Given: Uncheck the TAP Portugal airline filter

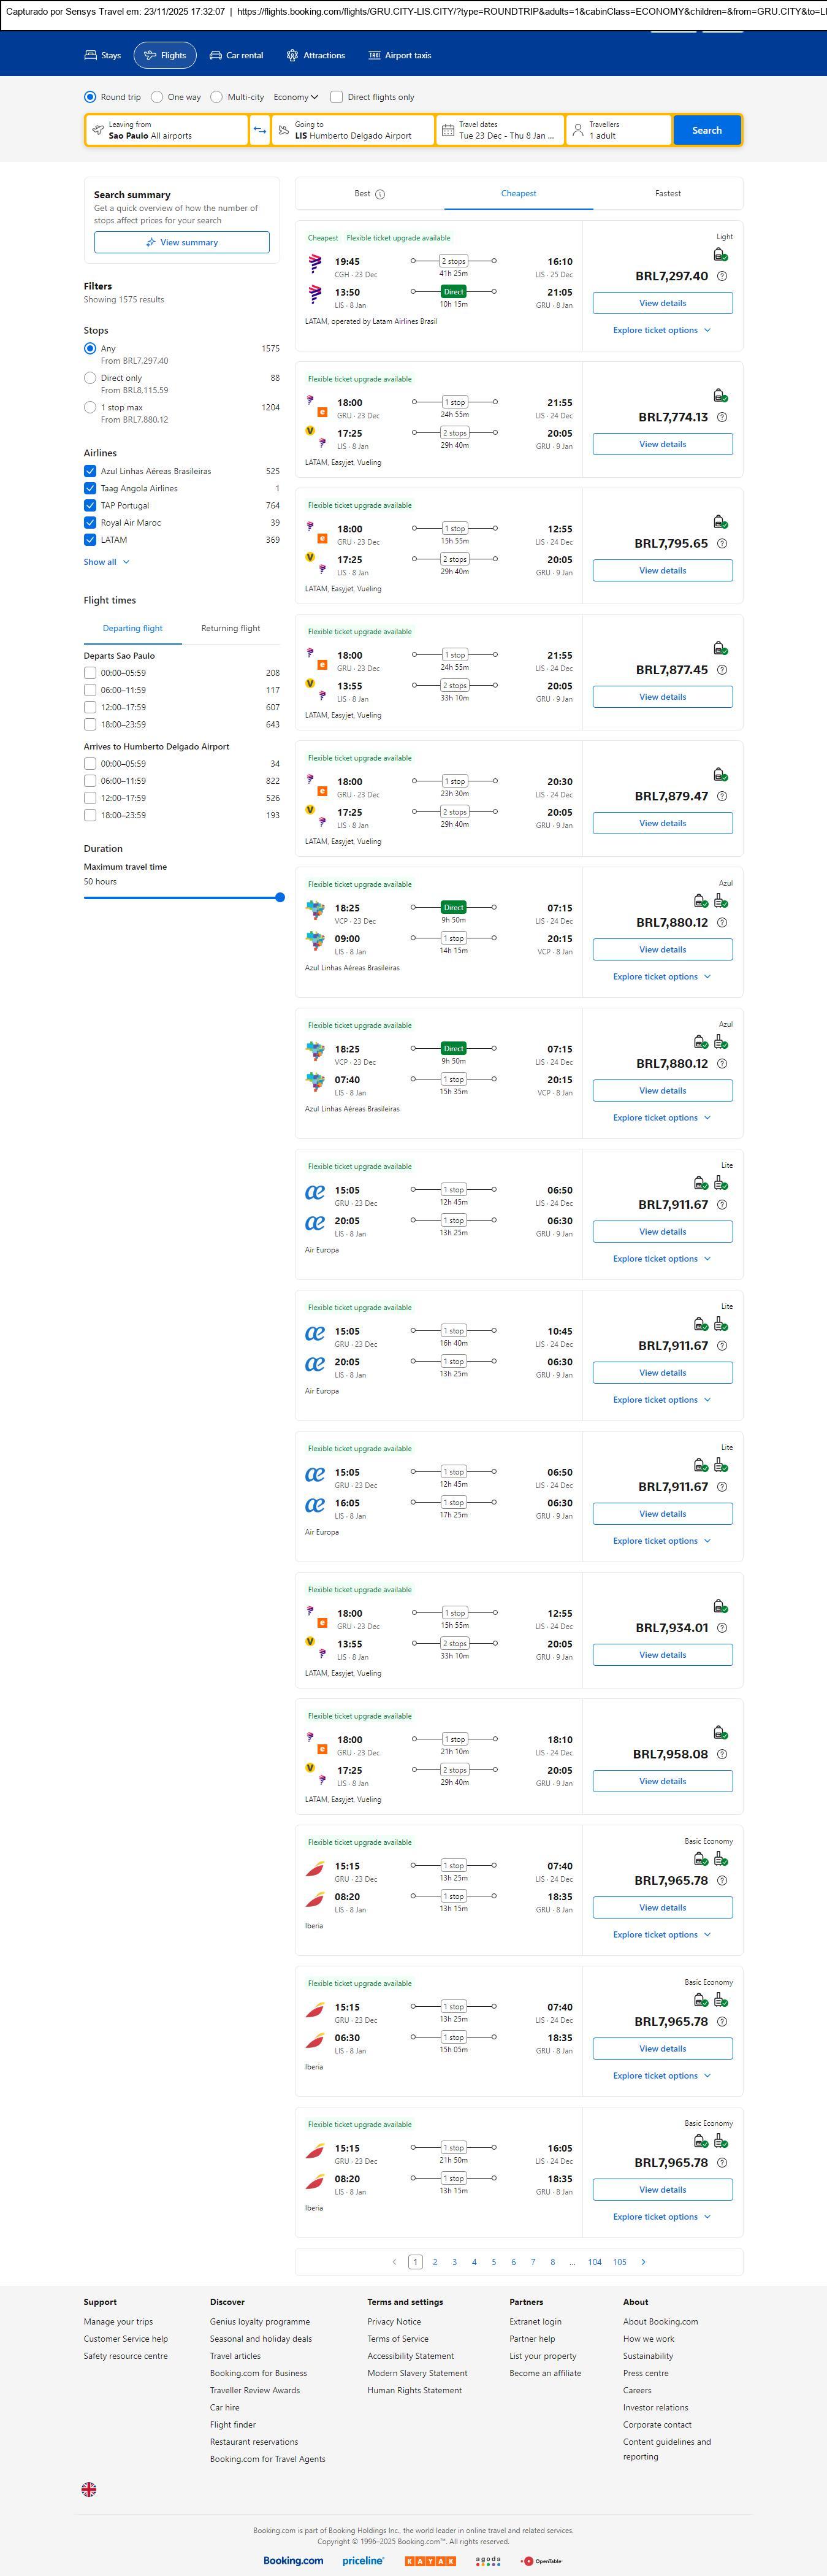Looking at the screenshot, I should 90,505.
